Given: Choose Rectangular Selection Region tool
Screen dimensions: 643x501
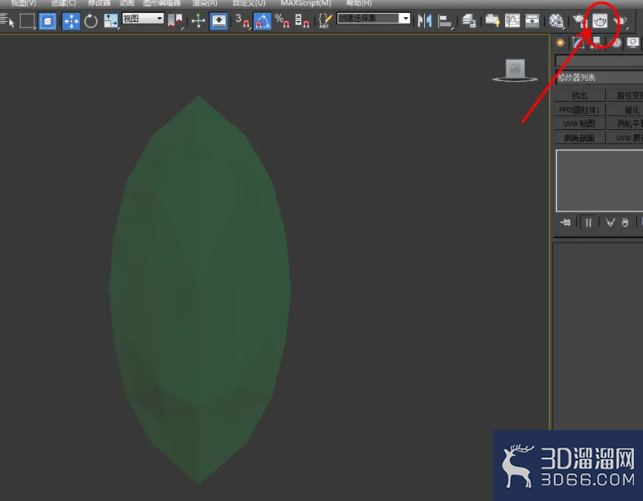Looking at the screenshot, I should click(x=27, y=21).
